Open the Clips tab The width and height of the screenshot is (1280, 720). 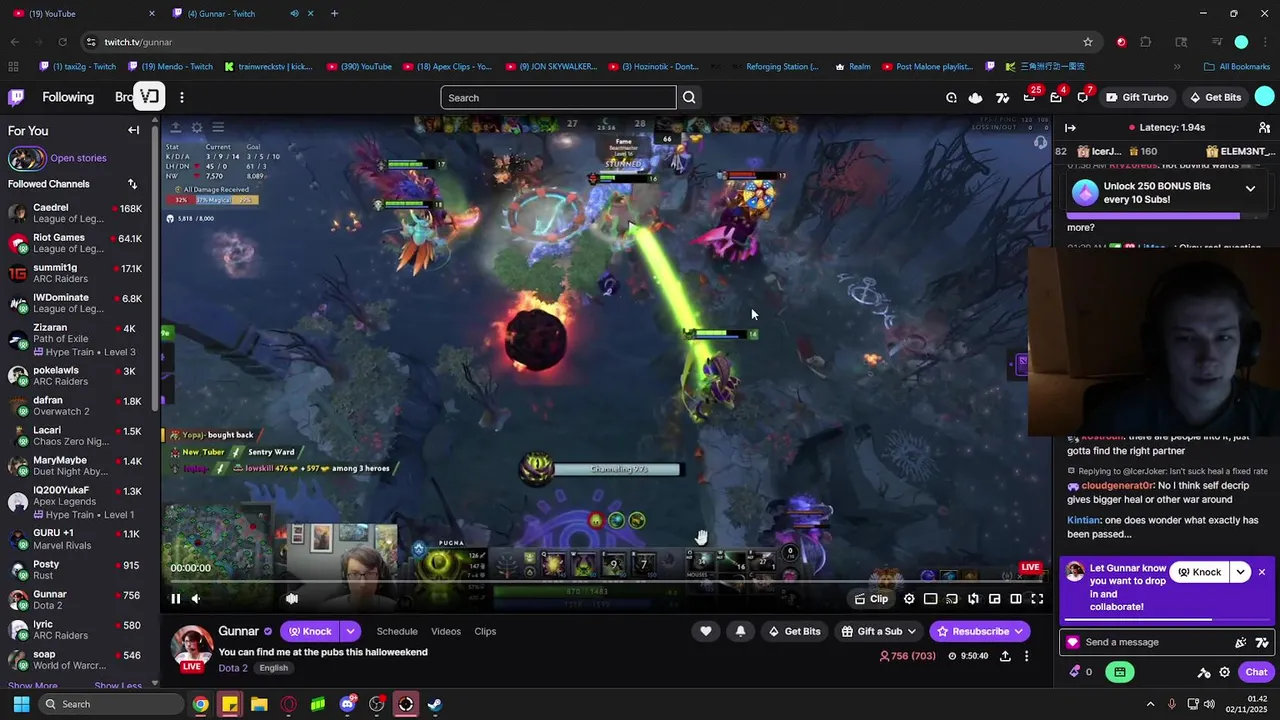(x=485, y=631)
